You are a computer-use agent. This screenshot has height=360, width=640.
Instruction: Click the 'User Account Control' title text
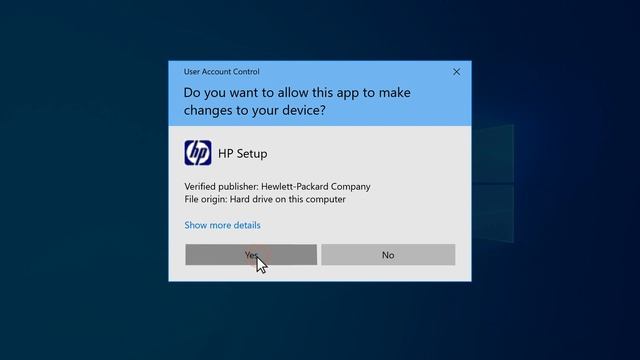(x=222, y=71)
